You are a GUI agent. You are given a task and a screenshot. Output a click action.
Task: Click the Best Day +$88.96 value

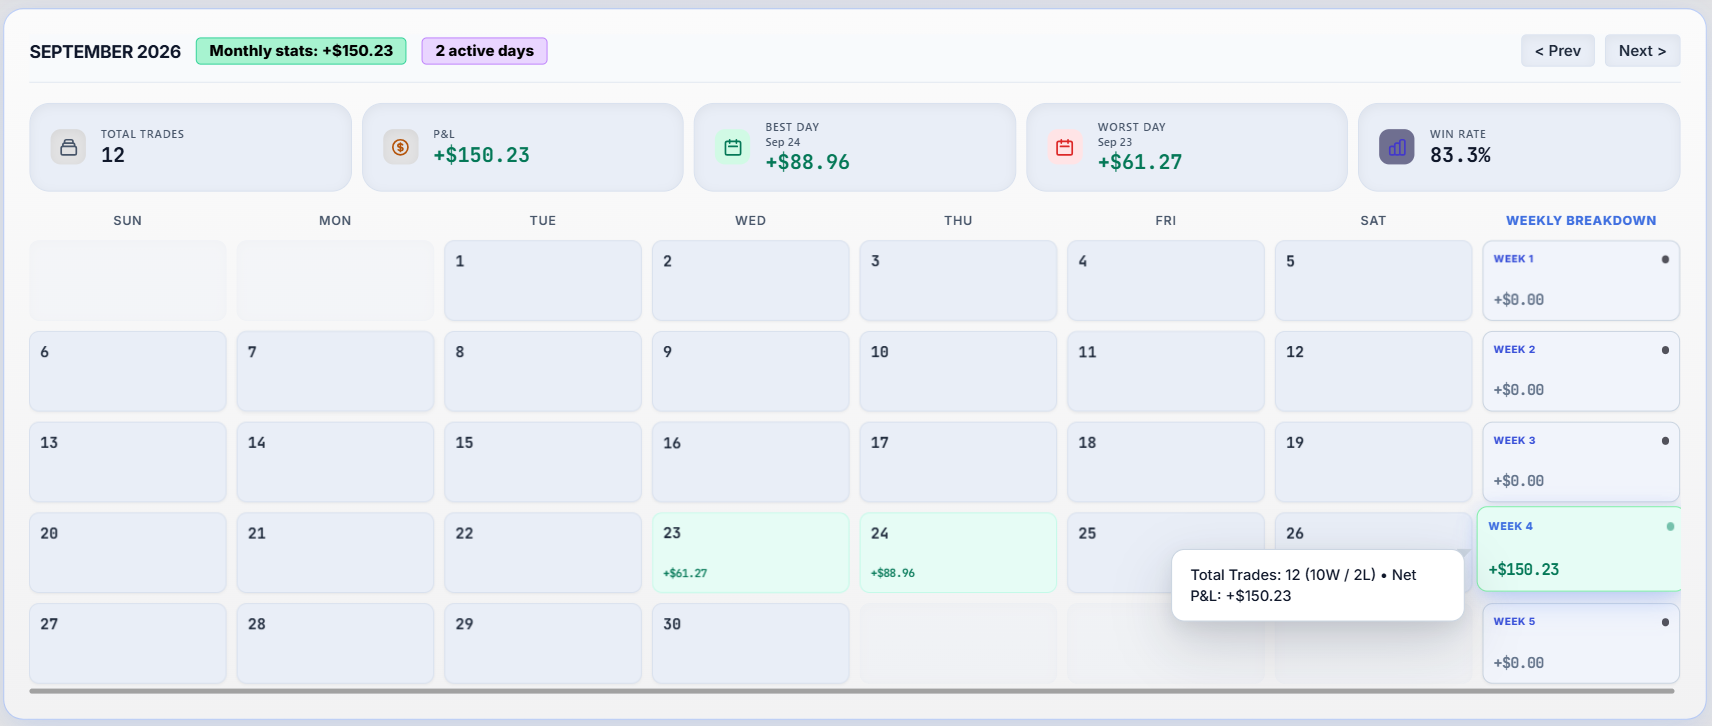(x=808, y=162)
